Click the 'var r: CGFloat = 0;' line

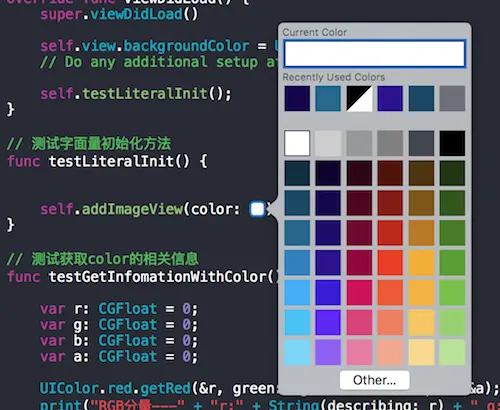[119, 309]
